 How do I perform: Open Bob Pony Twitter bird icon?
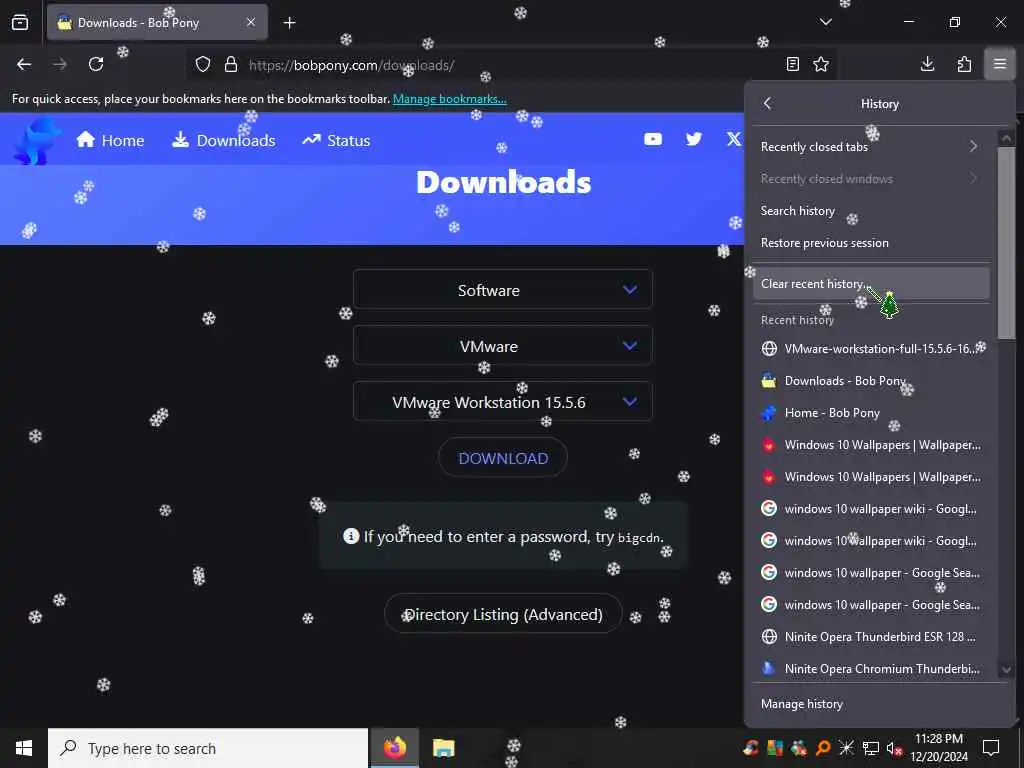pos(694,139)
